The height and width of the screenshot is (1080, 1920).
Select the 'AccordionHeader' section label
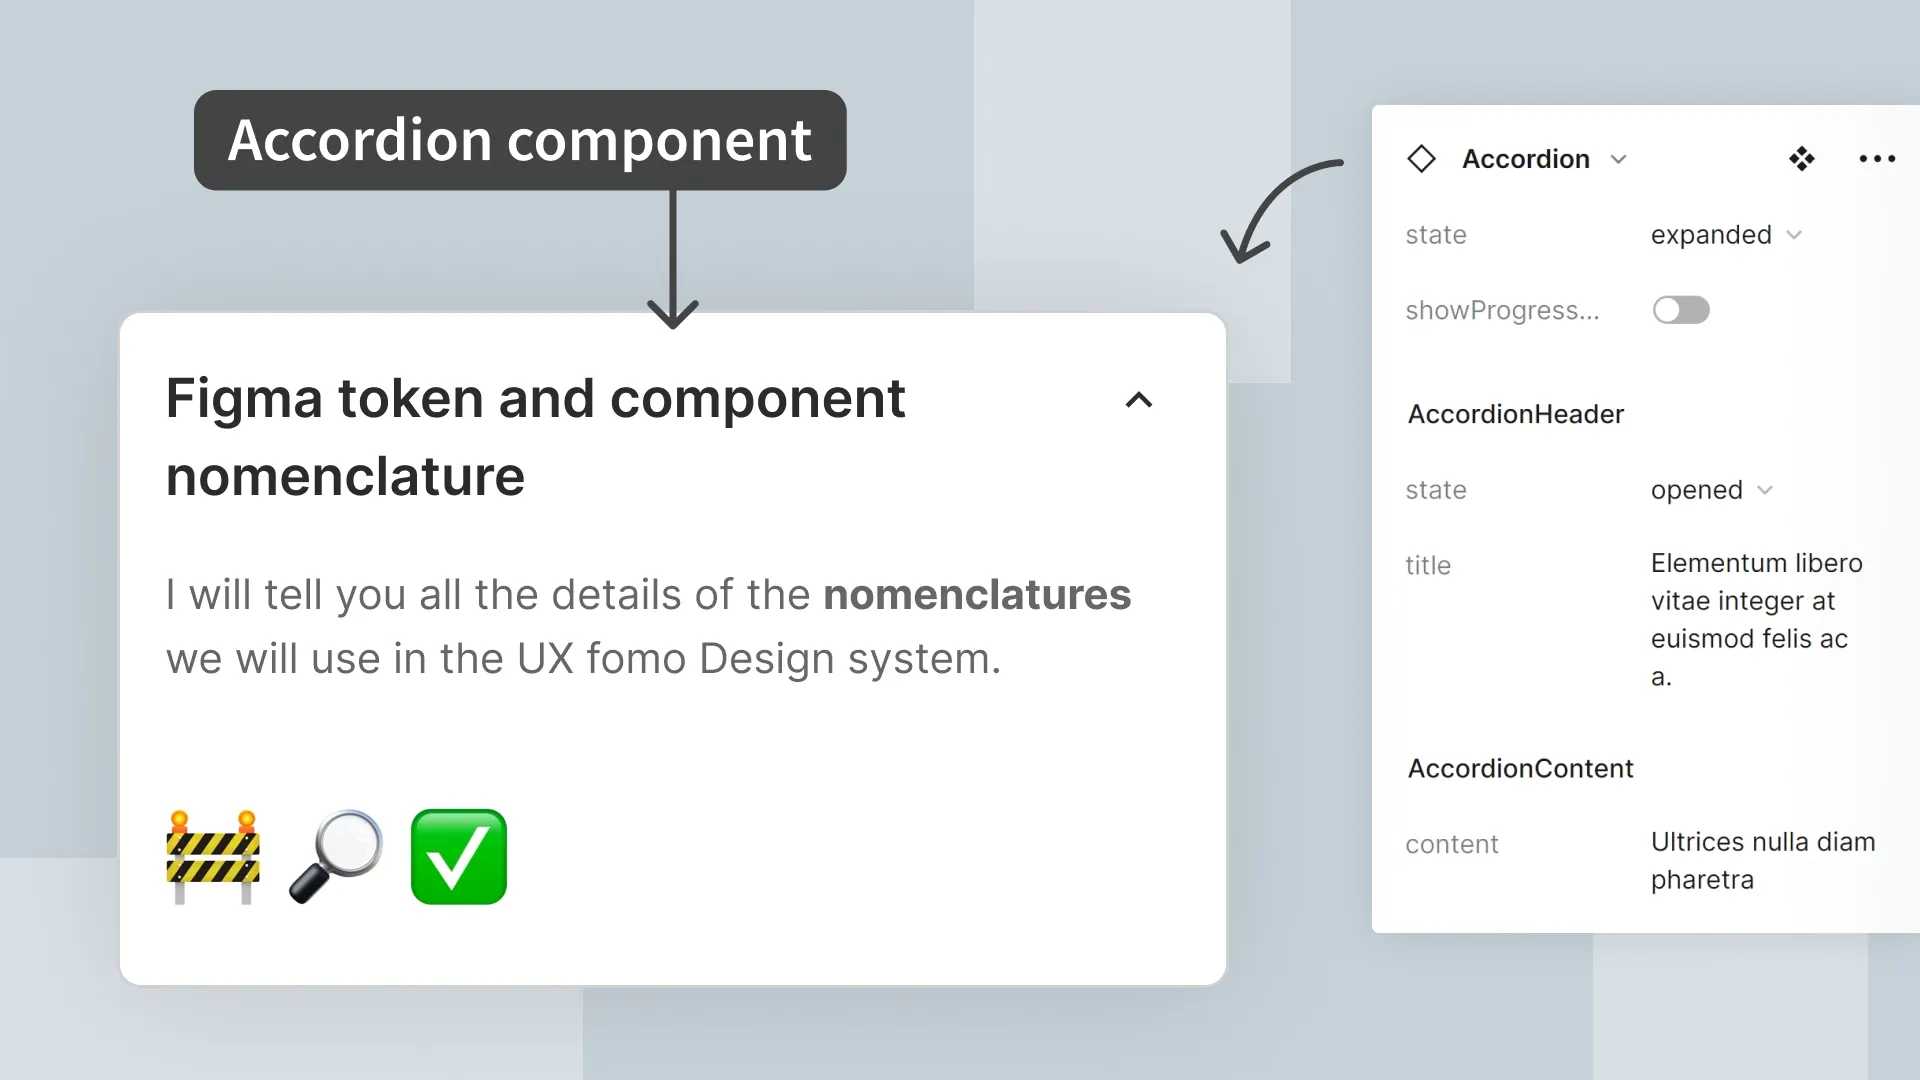pyautogui.click(x=1515, y=414)
